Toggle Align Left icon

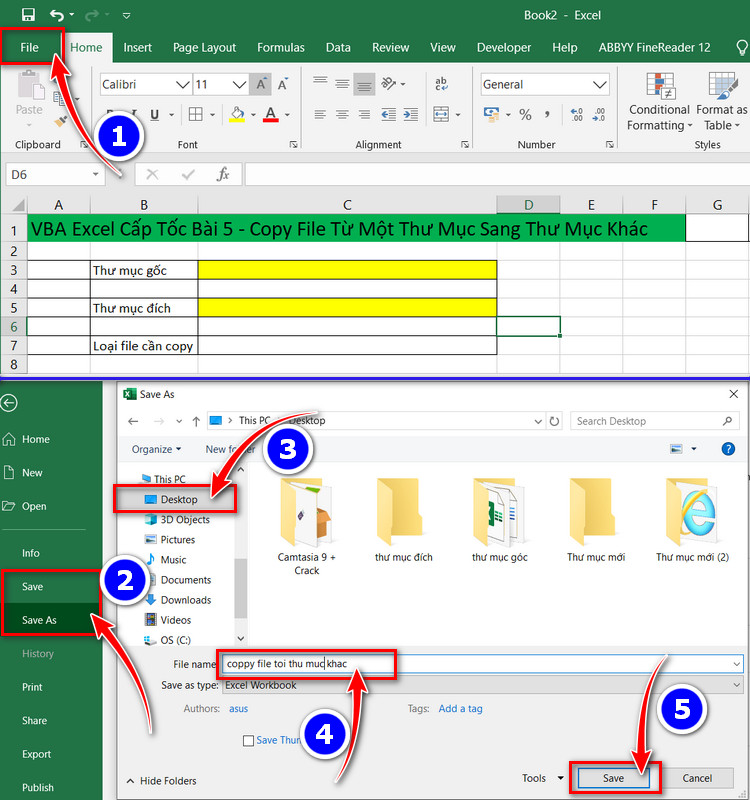[320, 114]
